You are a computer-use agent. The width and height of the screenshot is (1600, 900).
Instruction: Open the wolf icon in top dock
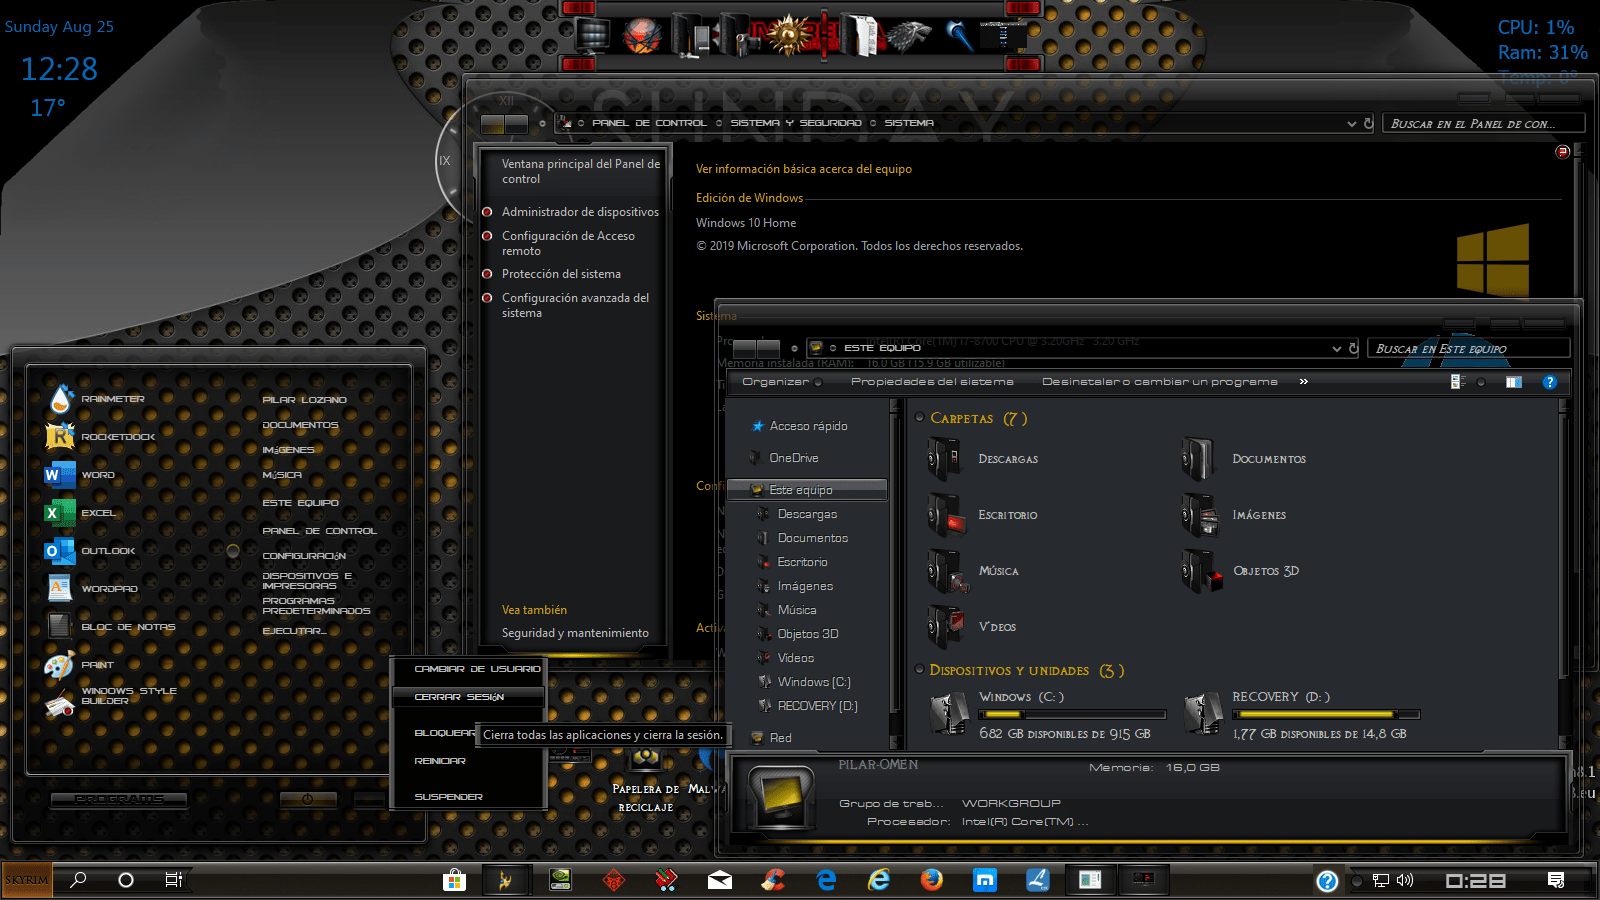click(909, 36)
